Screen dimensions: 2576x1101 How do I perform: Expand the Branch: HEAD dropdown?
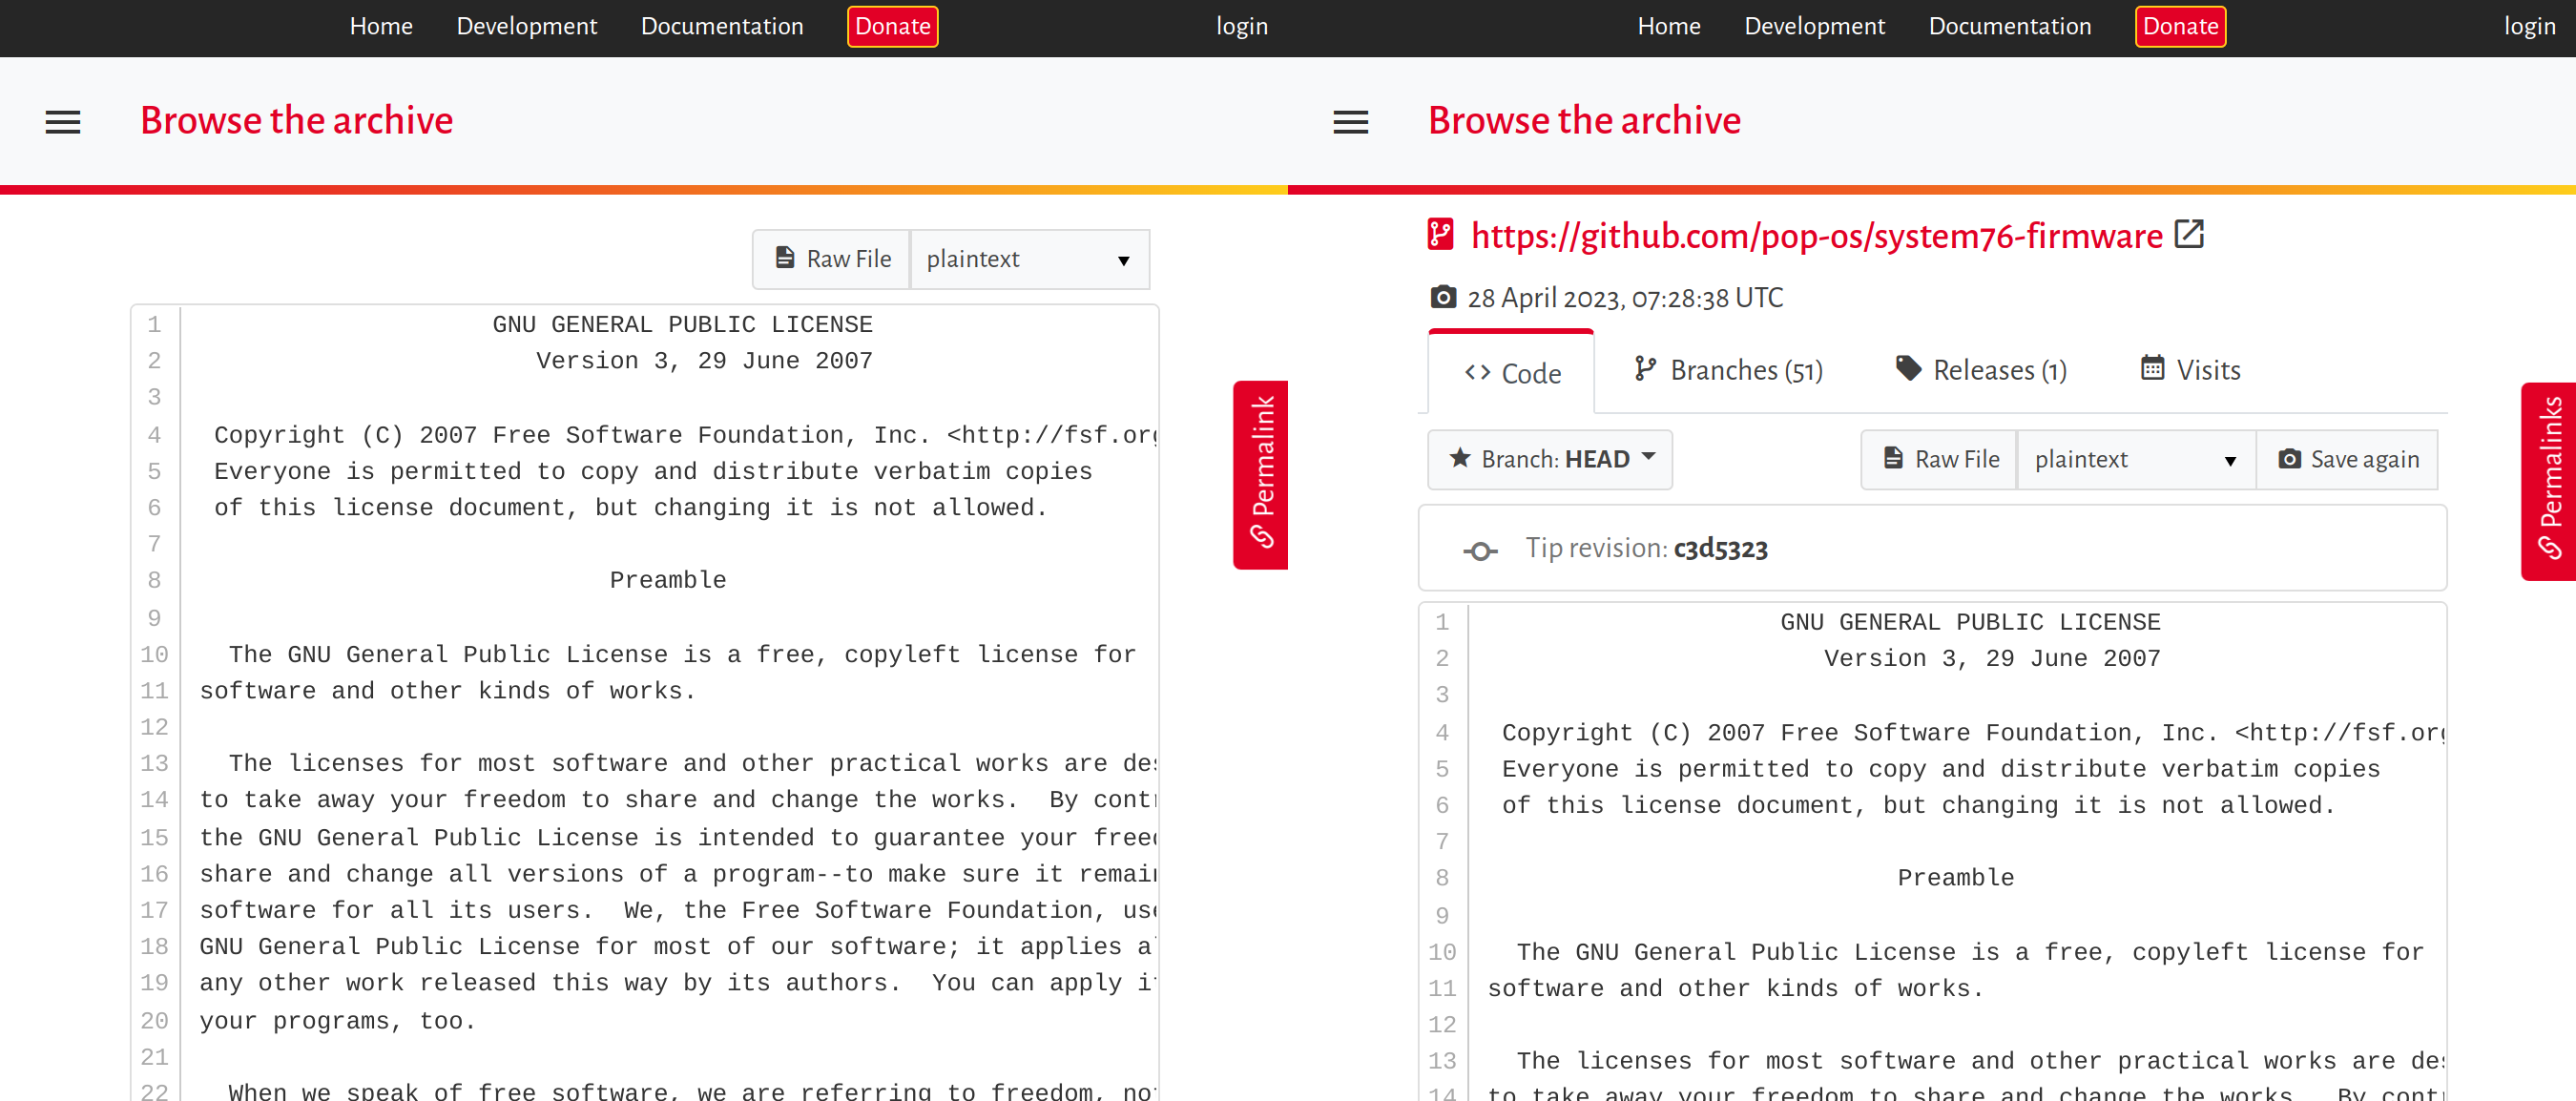pos(1550,459)
